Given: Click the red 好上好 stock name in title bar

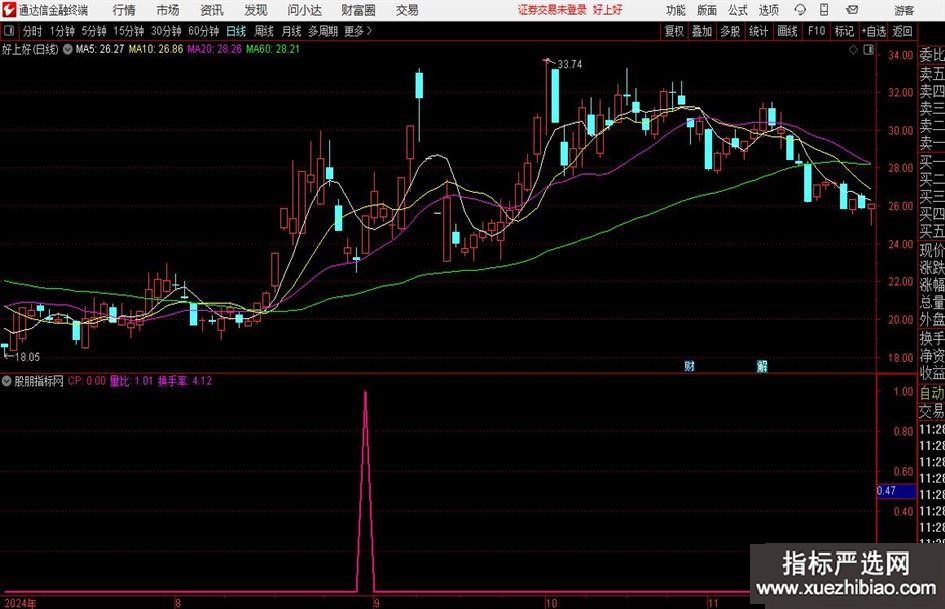Looking at the screenshot, I should pos(608,10).
